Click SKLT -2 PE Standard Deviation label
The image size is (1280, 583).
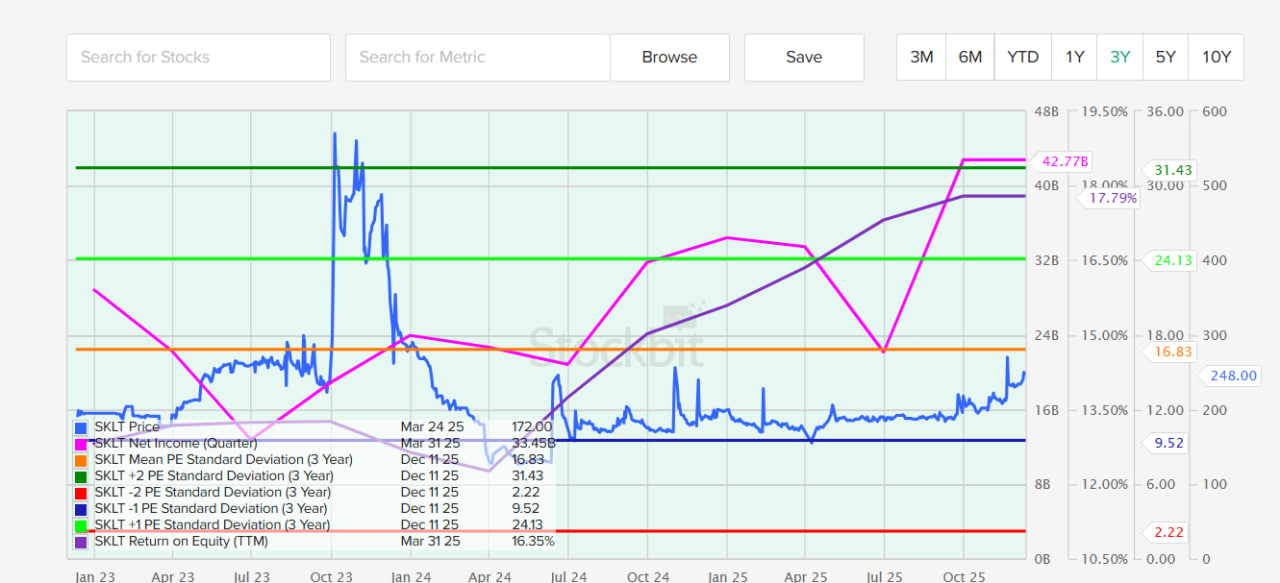pyautogui.click(x=212, y=492)
